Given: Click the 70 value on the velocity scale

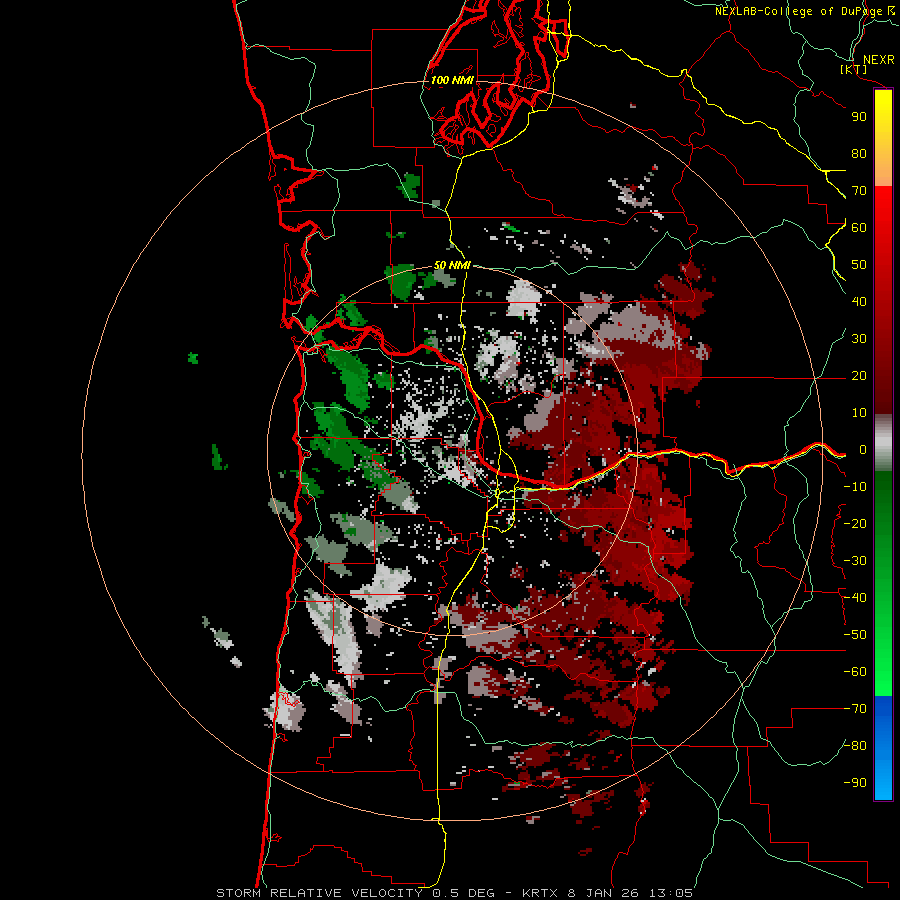Looking at the screenshot, I should (859, 191).
